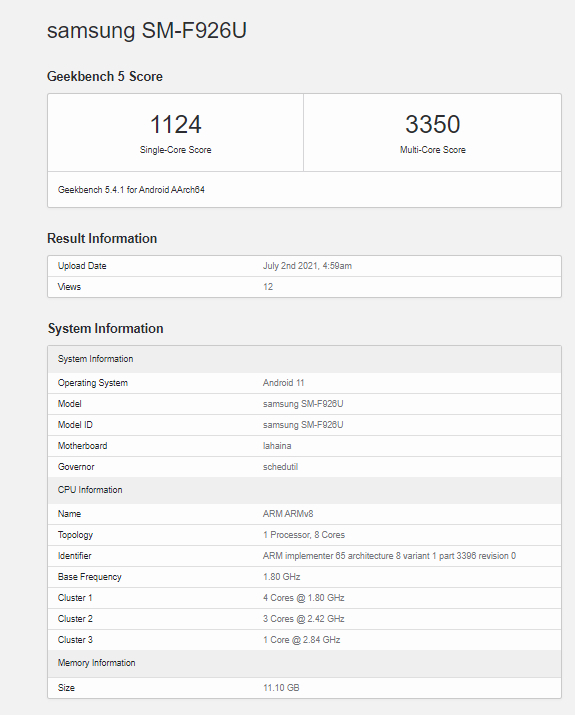
Task: Select the Motherboard value lahaina
Action: [277, 446]
